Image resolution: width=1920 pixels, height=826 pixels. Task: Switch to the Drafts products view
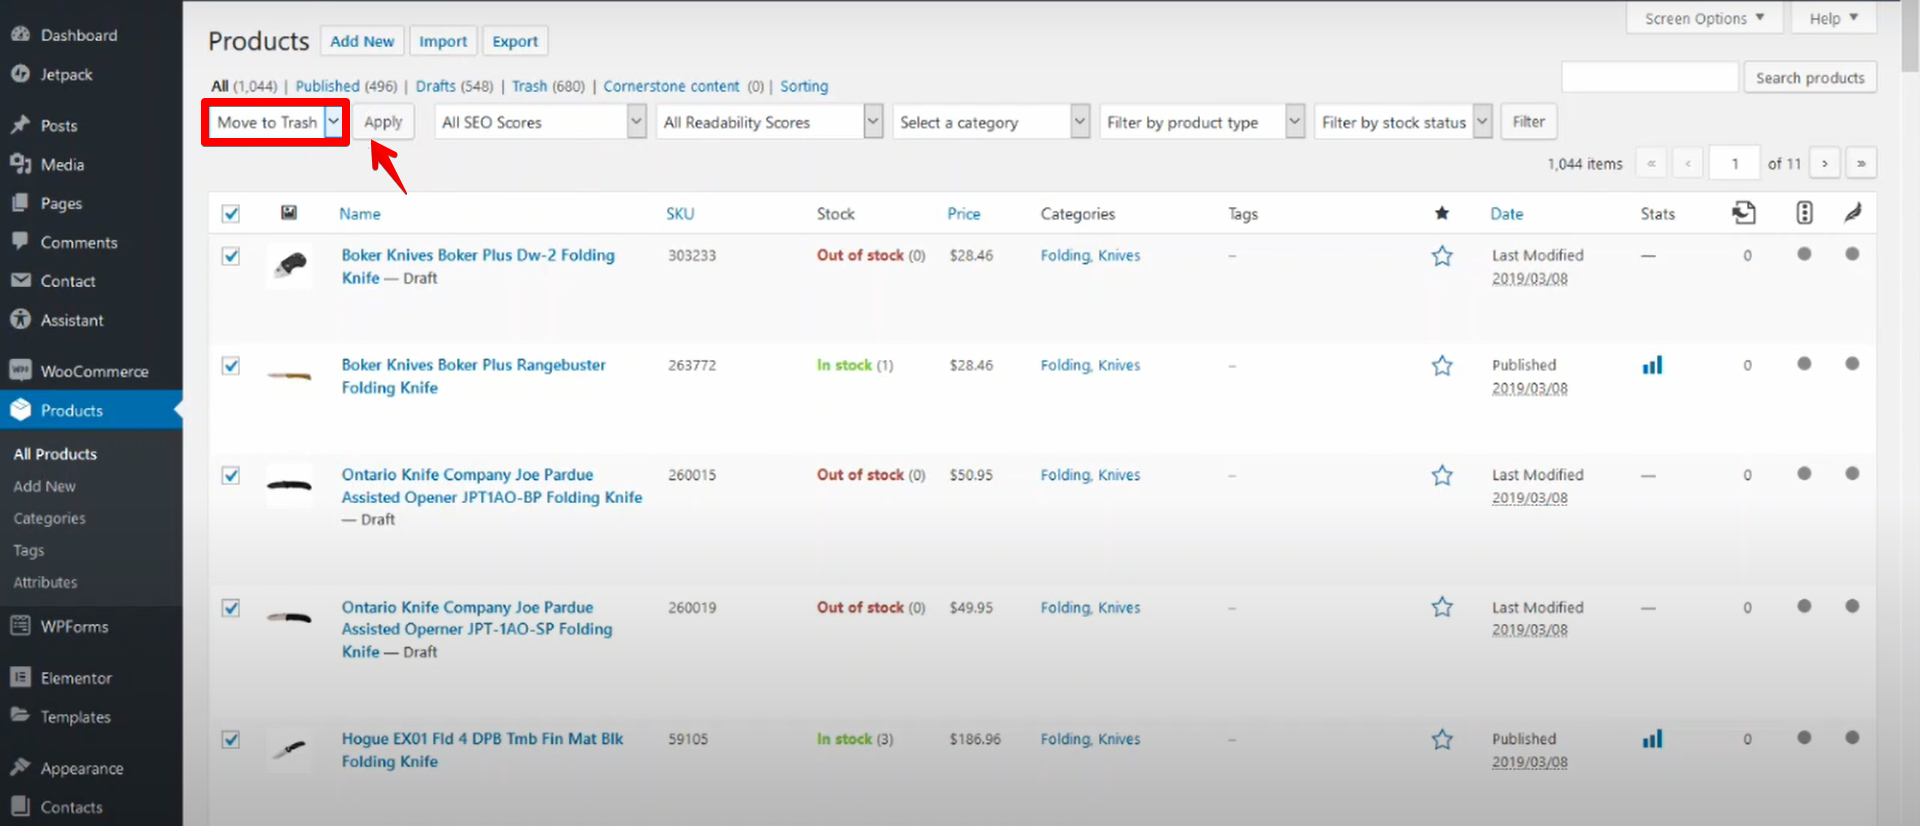pyautogui.click(x=435, y=86)
